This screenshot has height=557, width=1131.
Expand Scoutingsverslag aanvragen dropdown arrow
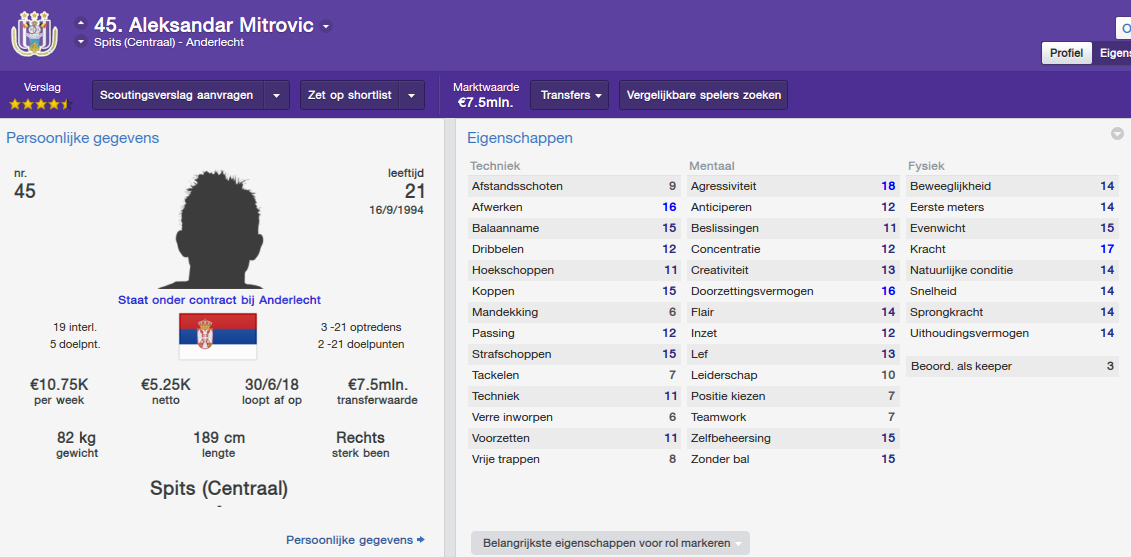(x=277, y=96)
